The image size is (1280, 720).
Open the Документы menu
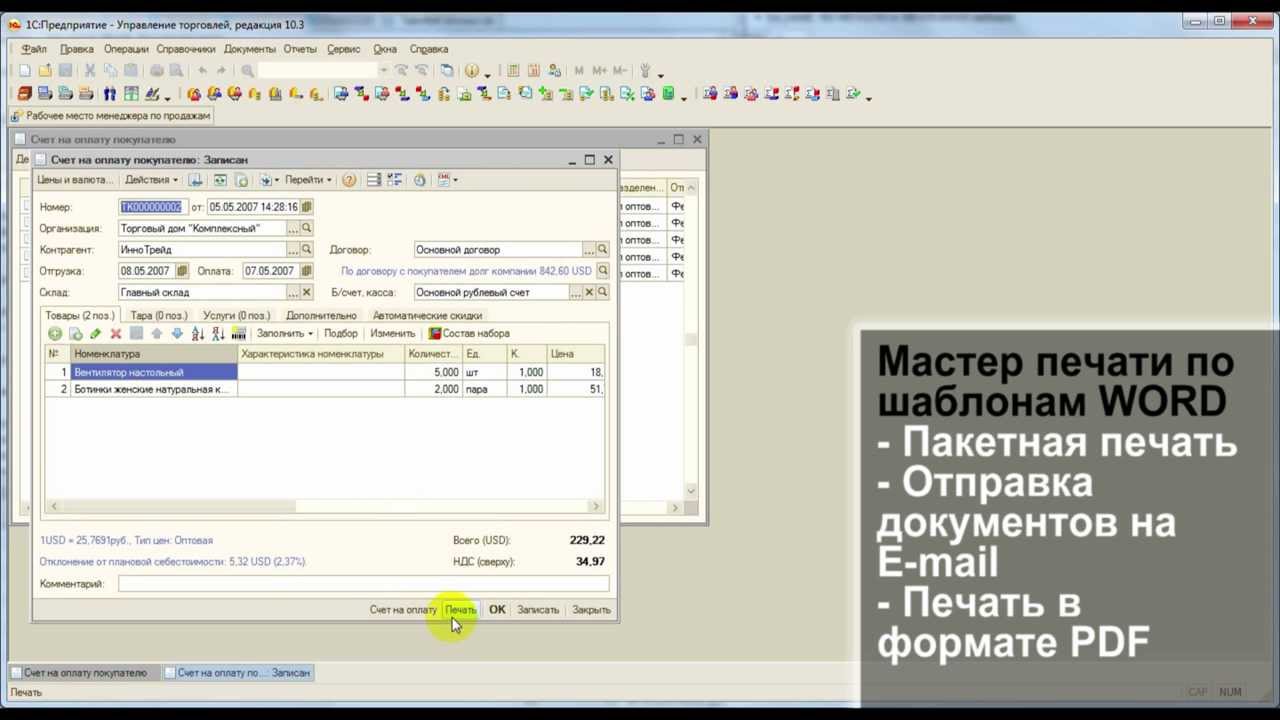(250, 49)
